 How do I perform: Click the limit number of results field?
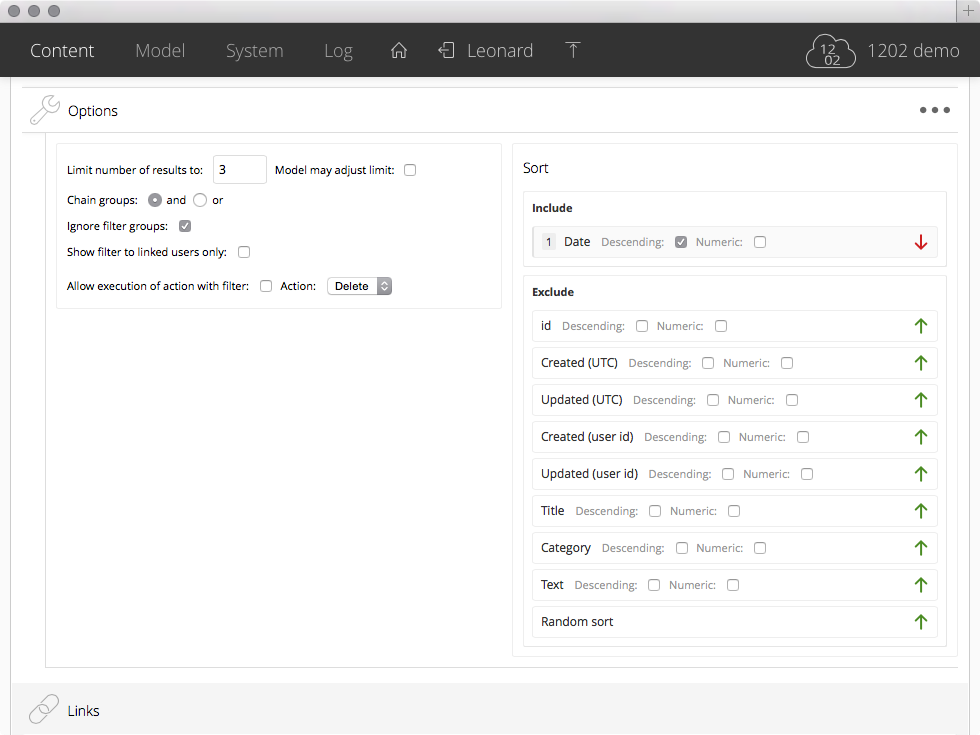point(239,170)
